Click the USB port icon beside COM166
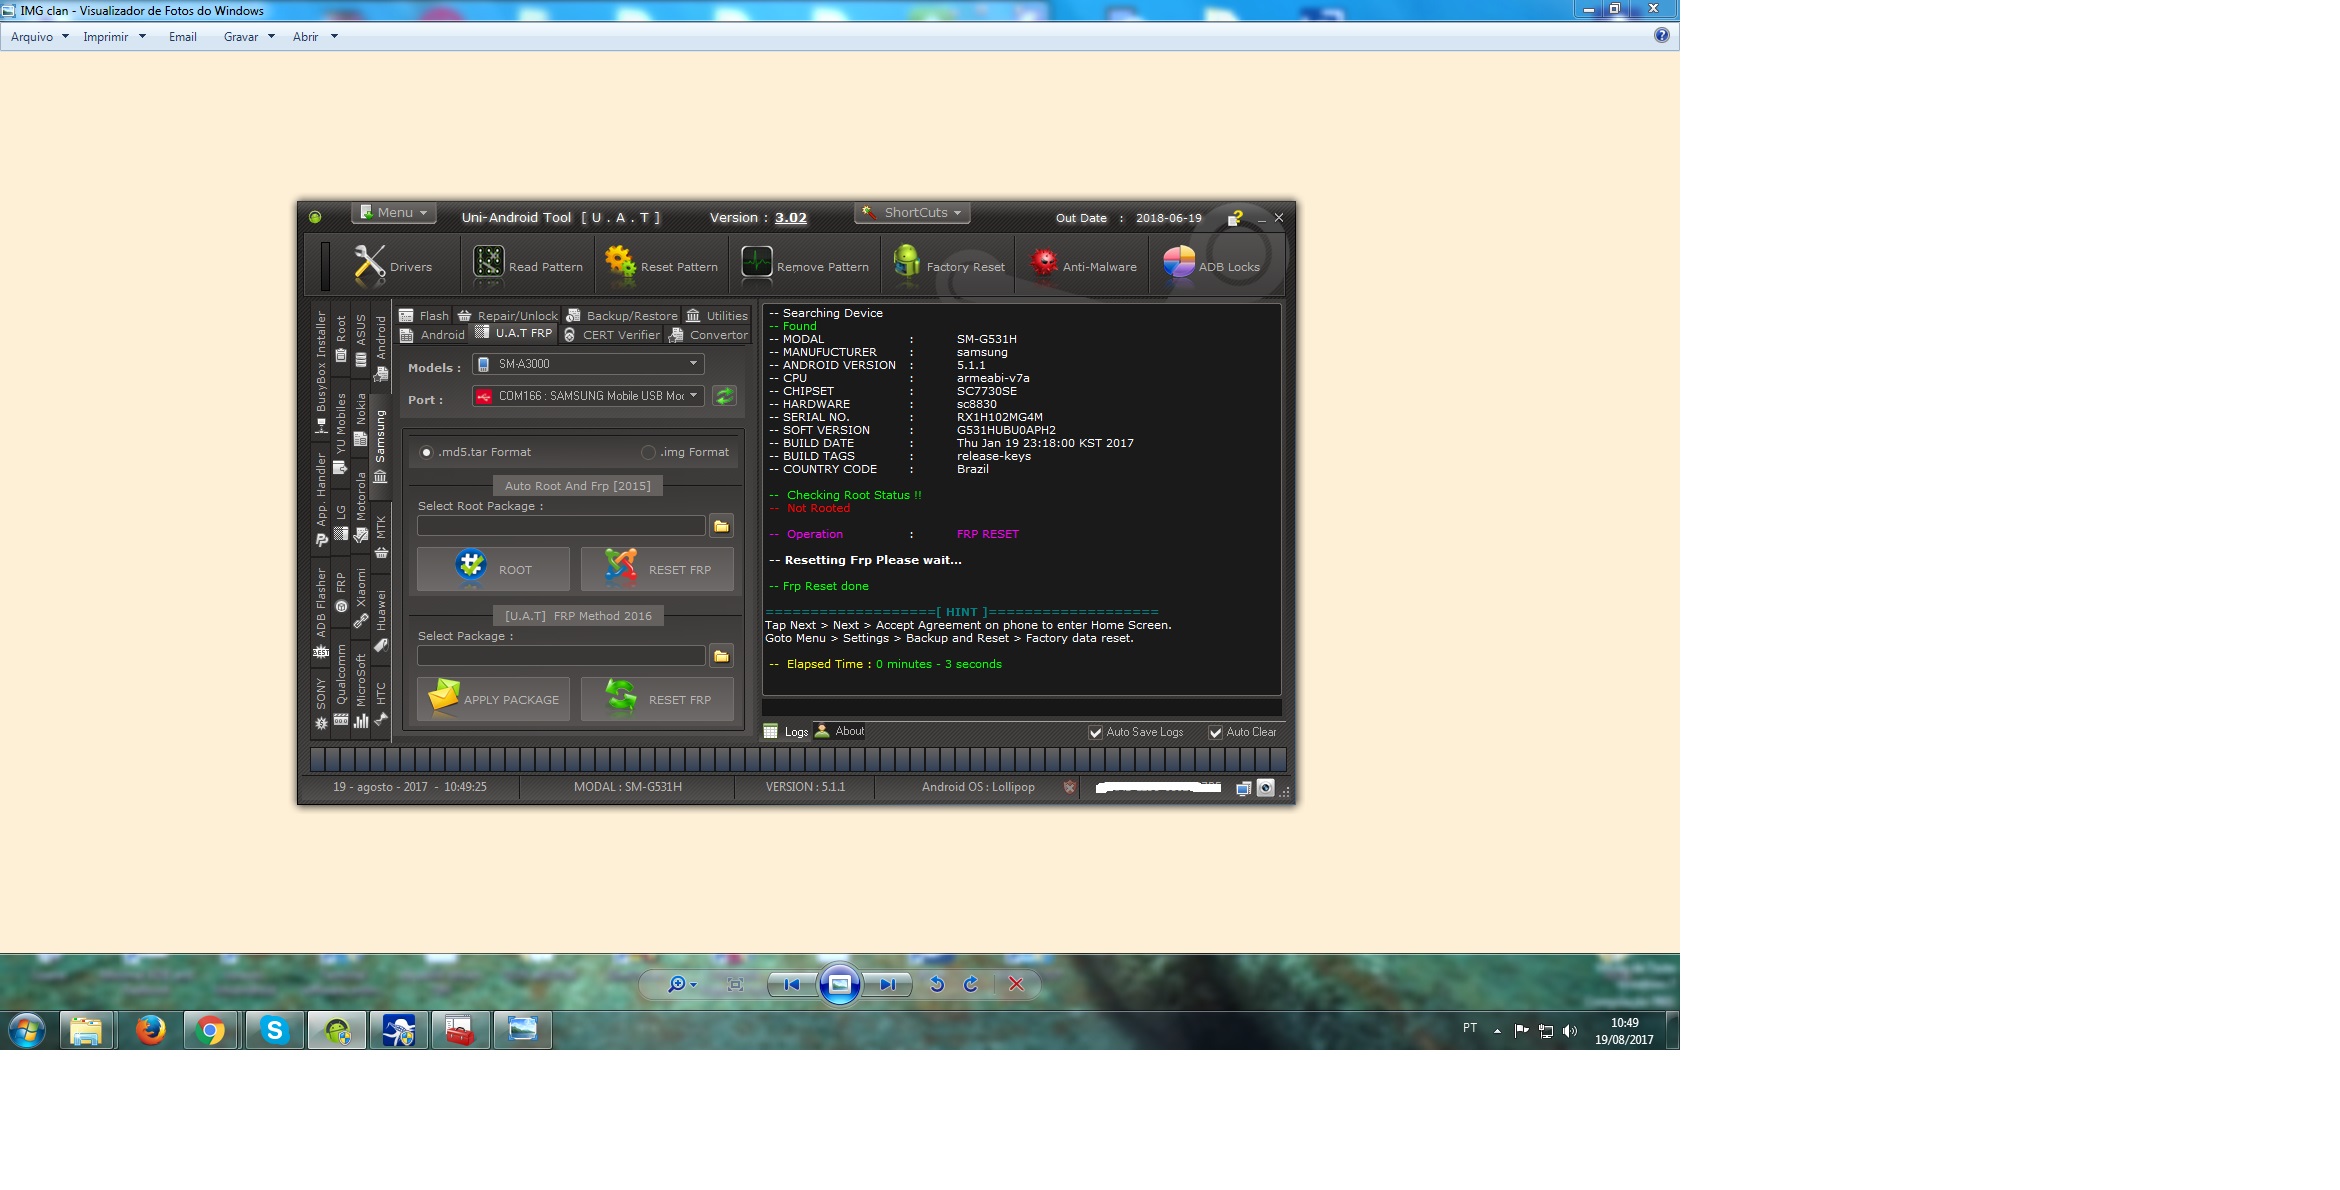Viewport: 2340px width, 1190px height. (x=484, y=396)
